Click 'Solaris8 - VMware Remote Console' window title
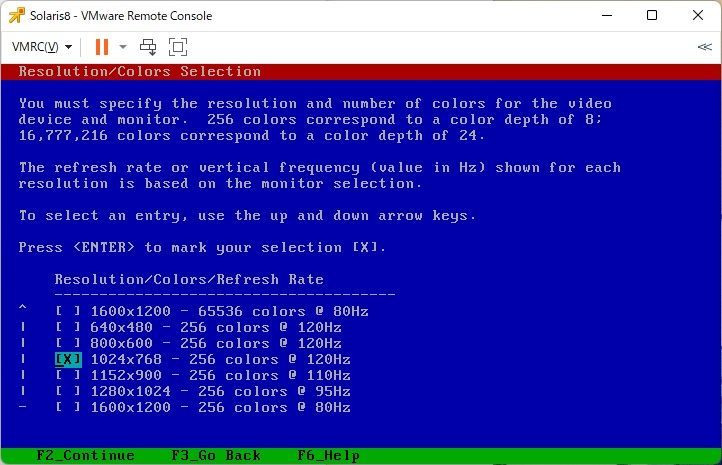Screen dimensions: 722x465 tap(121, 16)
